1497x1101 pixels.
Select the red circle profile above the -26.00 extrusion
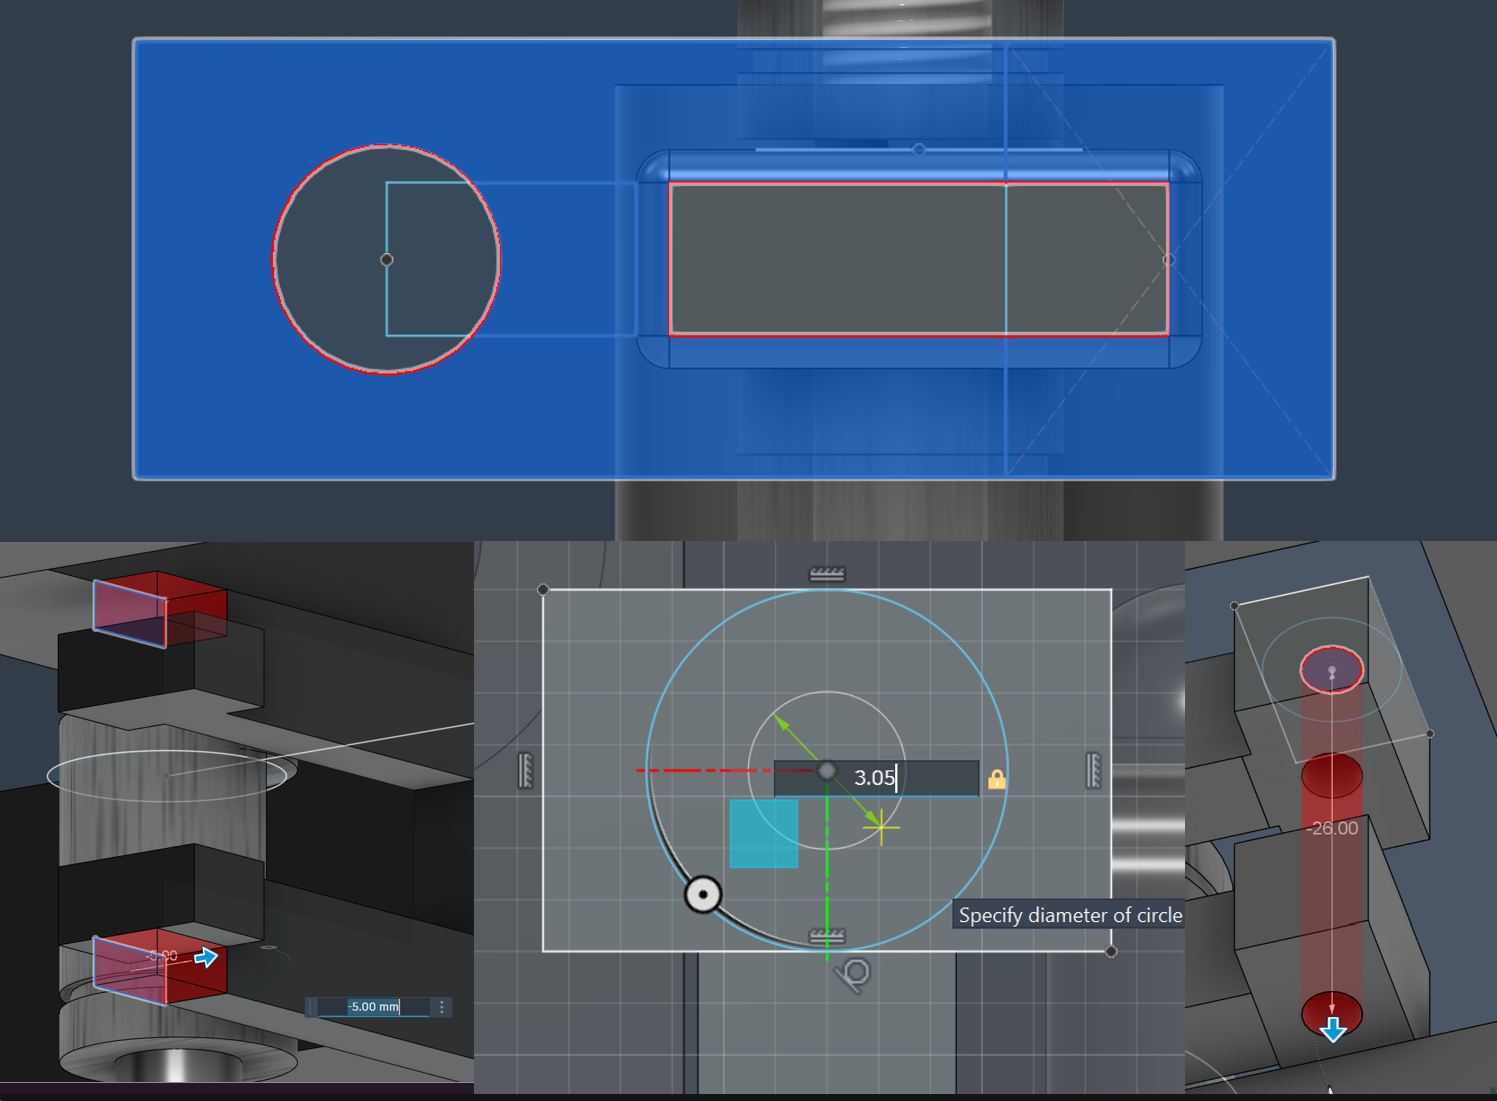click(1332, 669)
